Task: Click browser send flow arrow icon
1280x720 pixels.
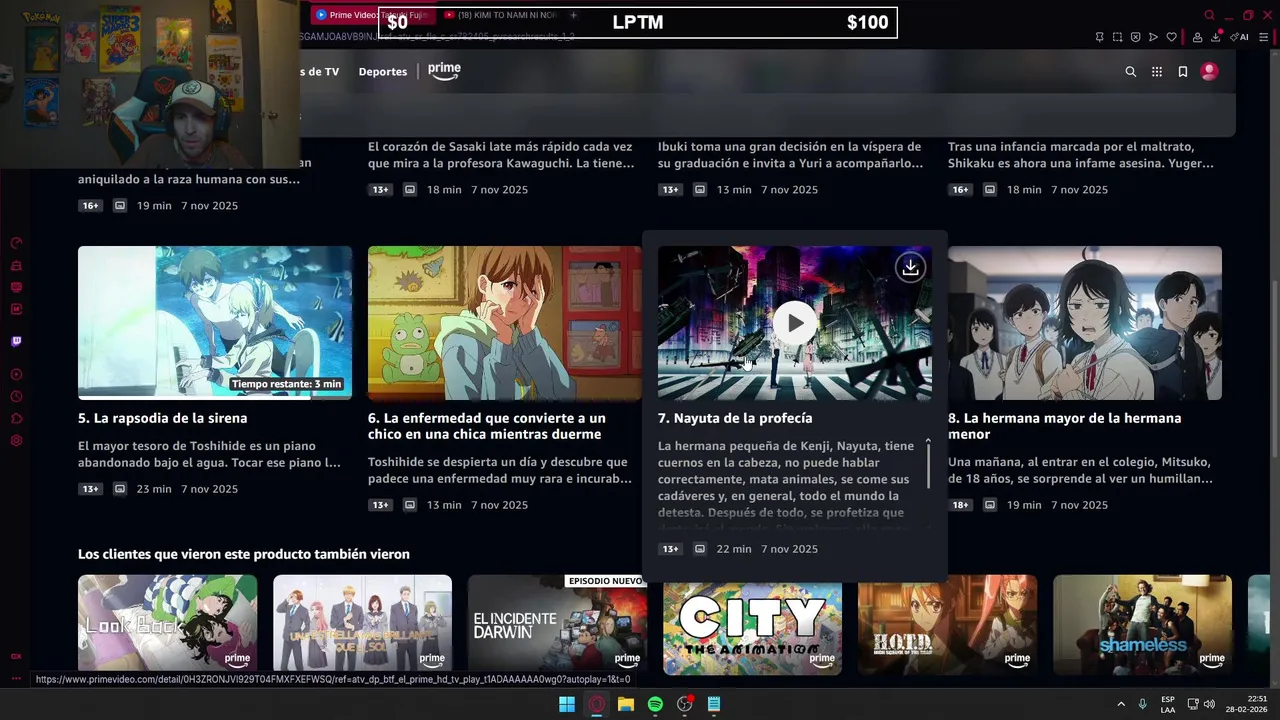Action: tap(1153, 37)
